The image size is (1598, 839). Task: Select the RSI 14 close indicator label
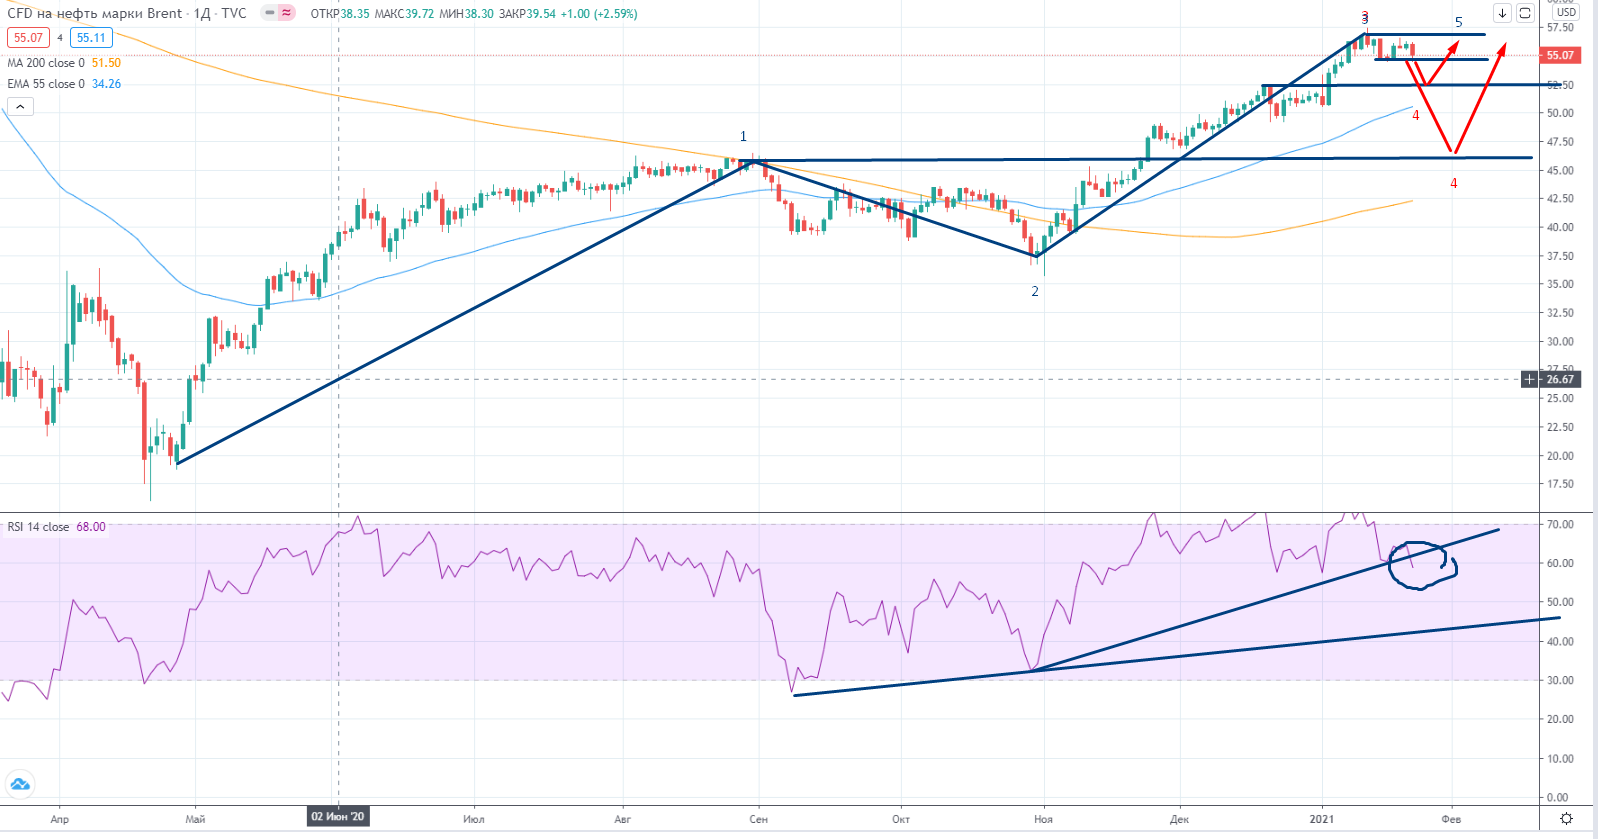click(39, 527)
